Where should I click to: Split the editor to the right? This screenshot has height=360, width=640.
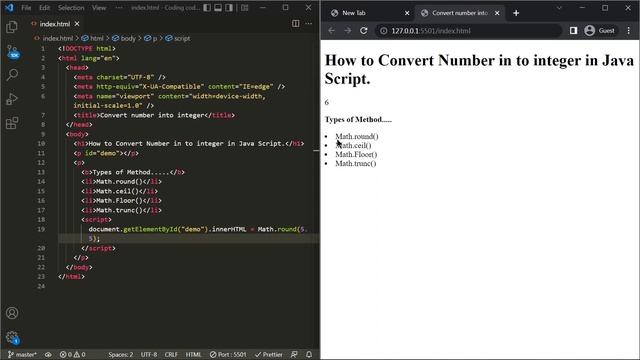tap(296, 24)
